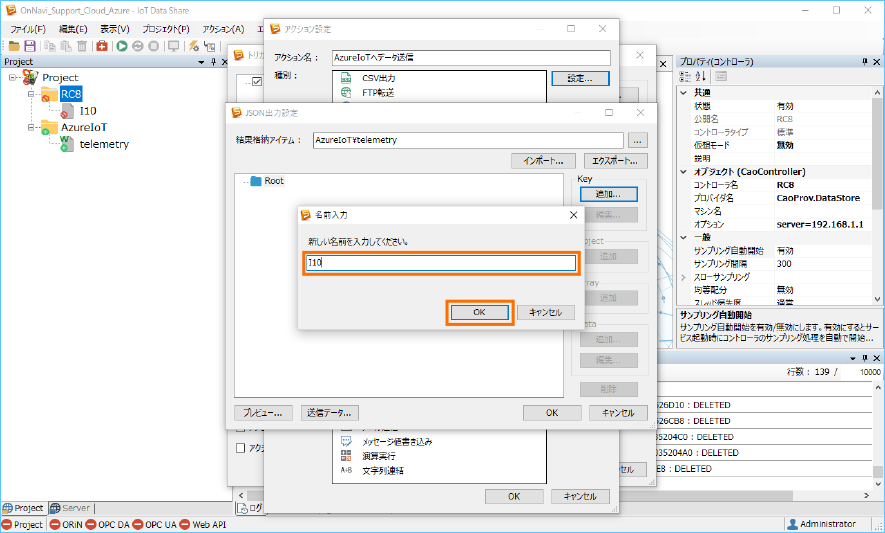The height and width of the screenshot is (533, 885).
Task: Click the categorized view icon in properties
Action: 685,77
